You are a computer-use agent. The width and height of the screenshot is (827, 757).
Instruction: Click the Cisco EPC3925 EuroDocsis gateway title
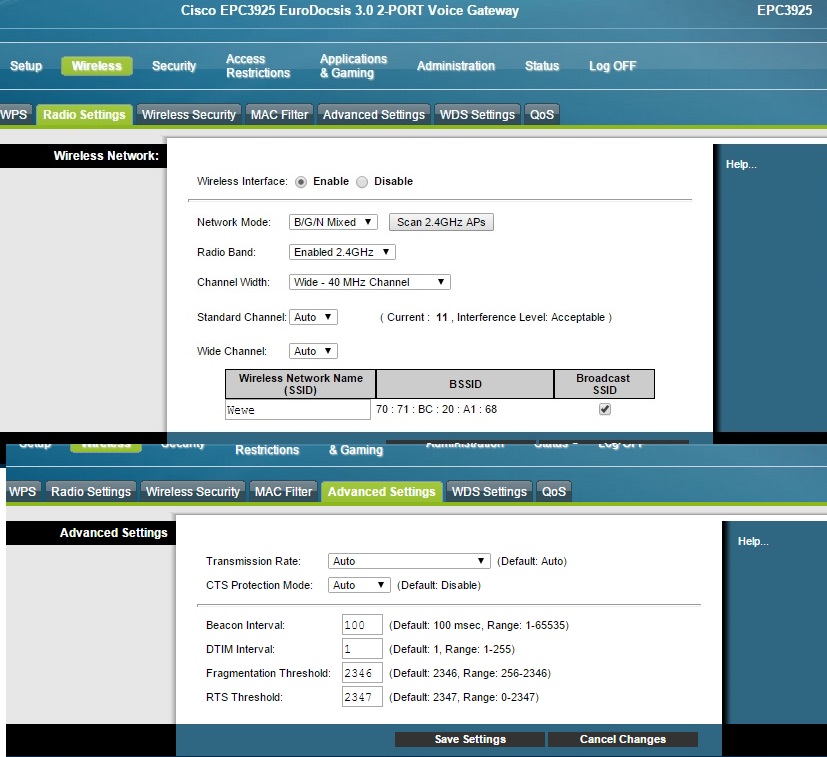point(350,11)
